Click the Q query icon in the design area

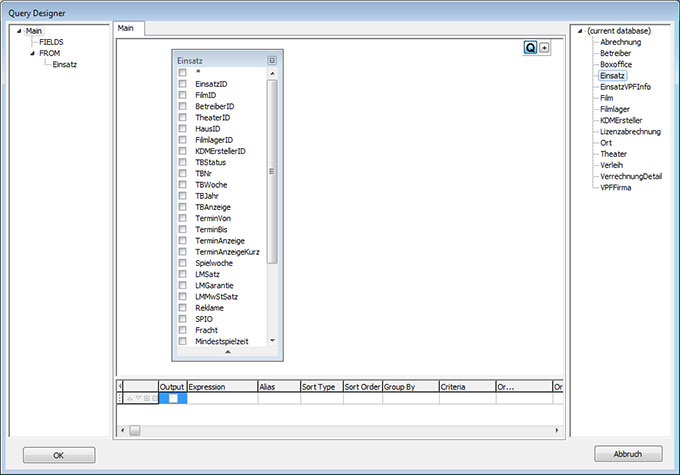530,48
